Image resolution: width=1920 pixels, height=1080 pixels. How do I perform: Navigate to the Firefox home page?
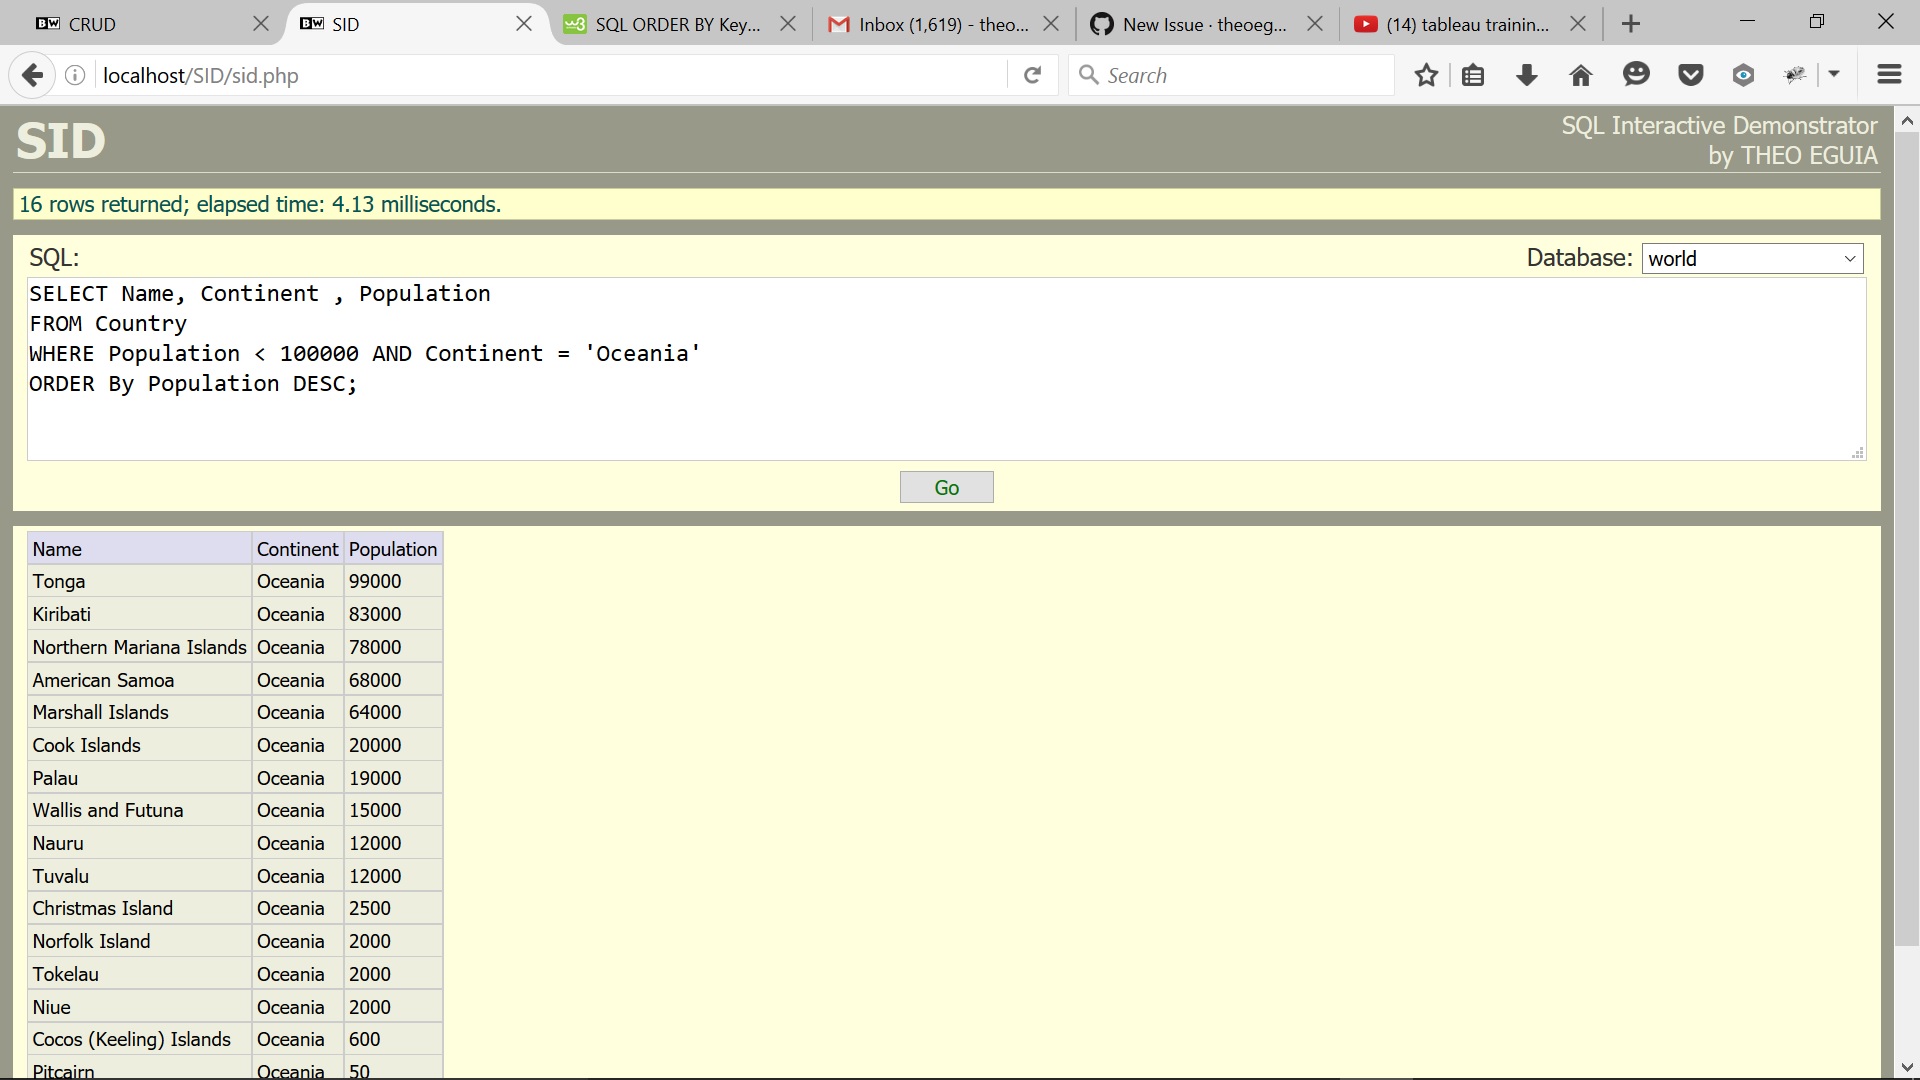pyautogui.click(x=1580, y=75)
